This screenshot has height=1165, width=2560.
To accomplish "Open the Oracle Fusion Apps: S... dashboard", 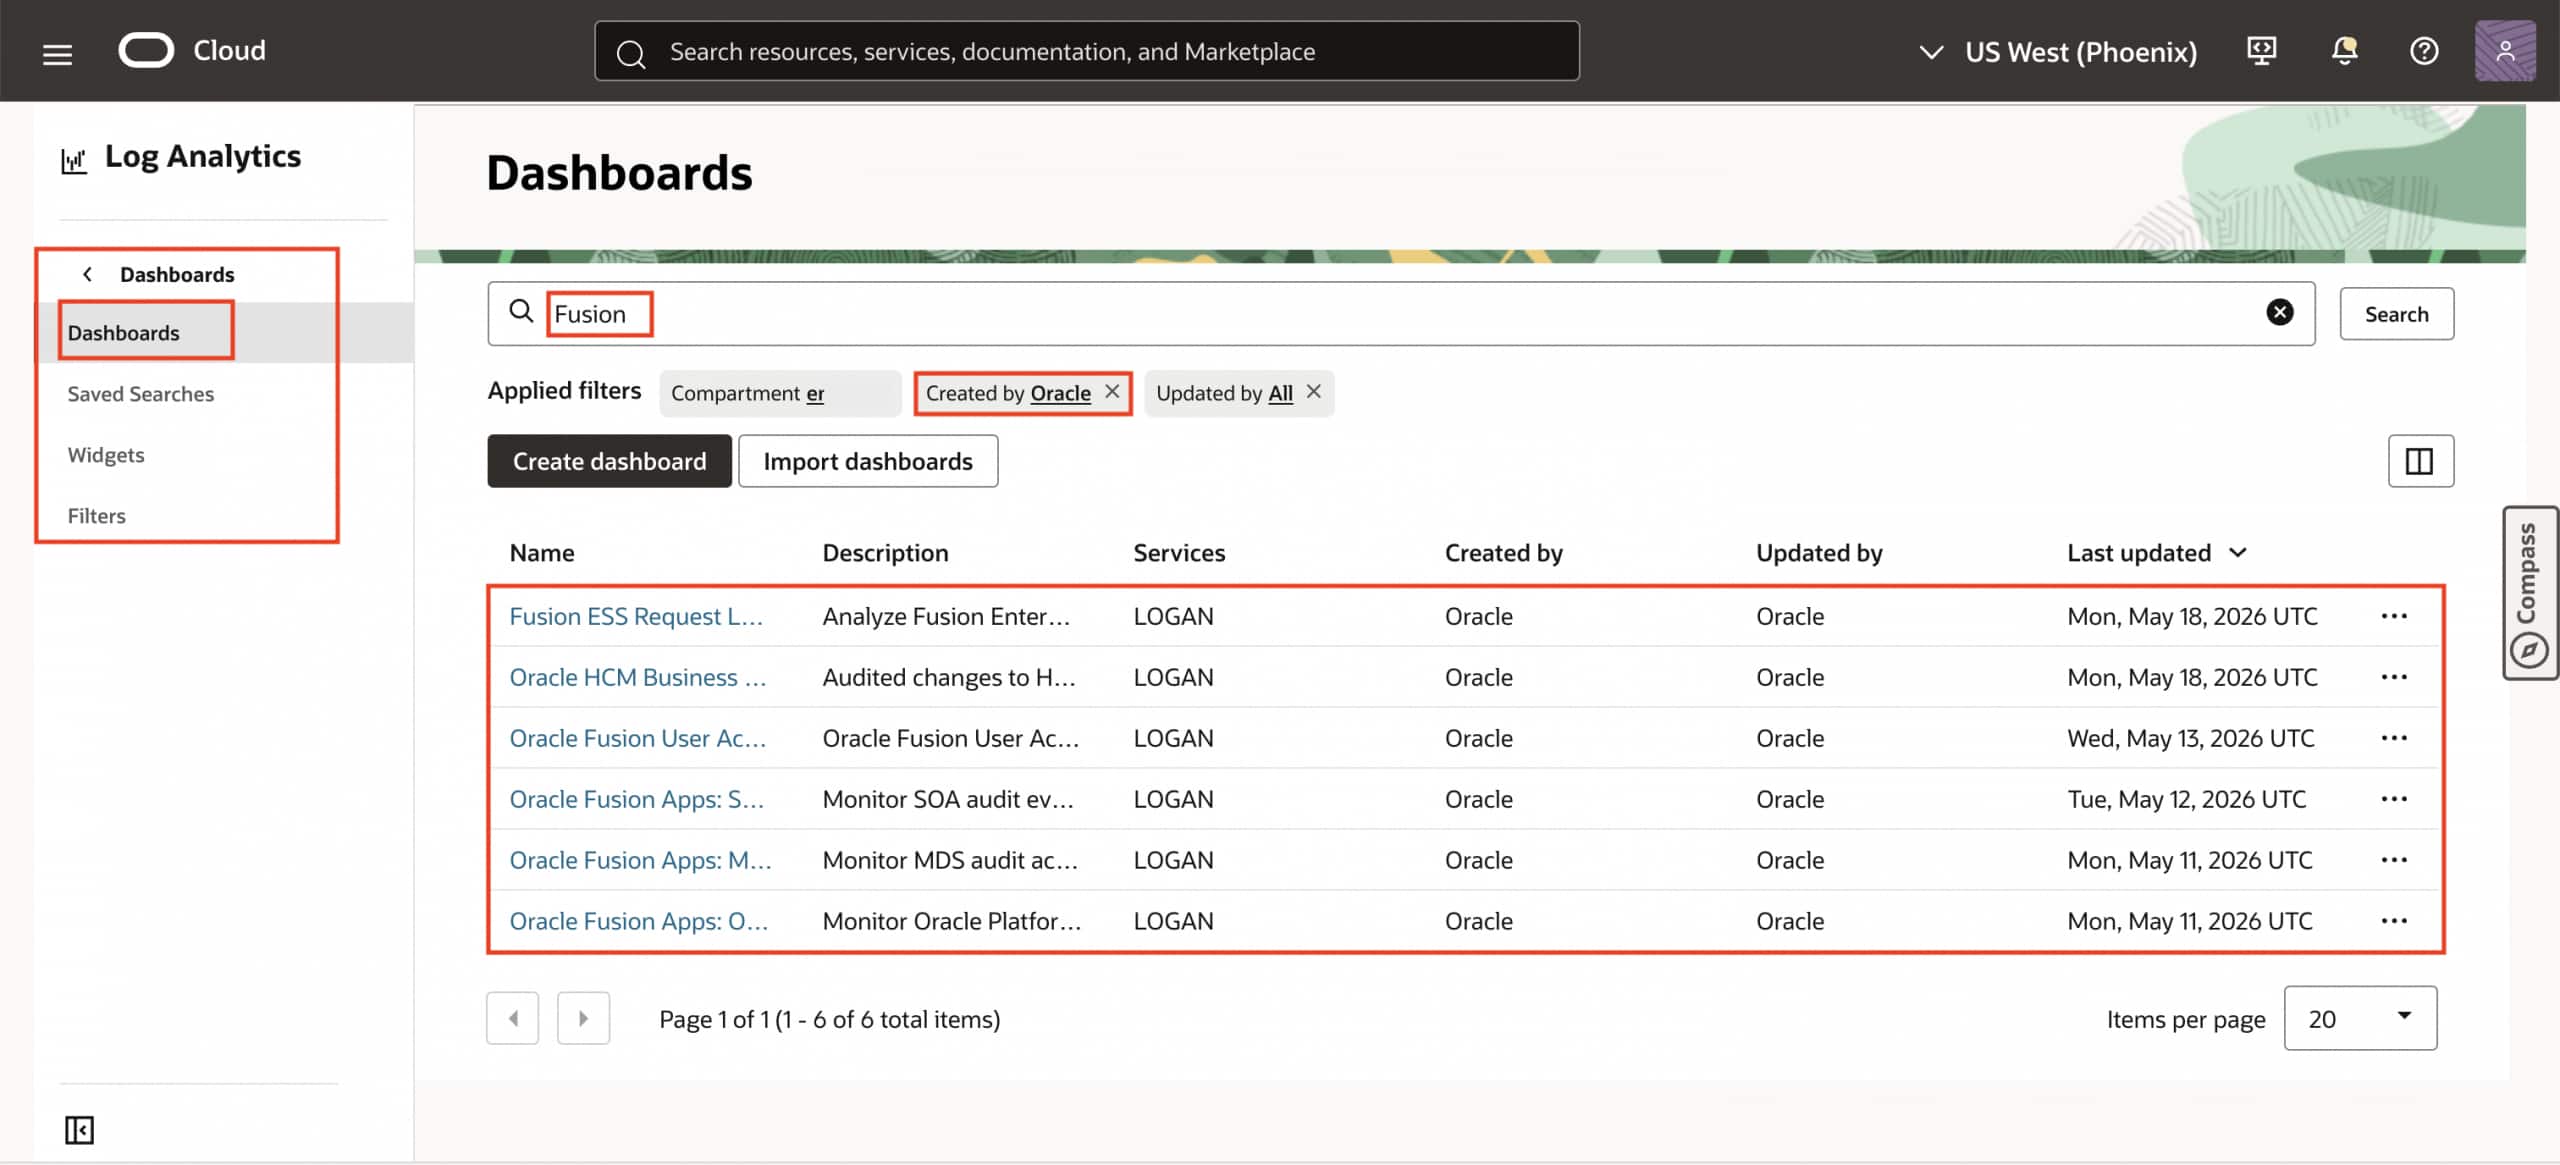I will (x=637, y=799).
